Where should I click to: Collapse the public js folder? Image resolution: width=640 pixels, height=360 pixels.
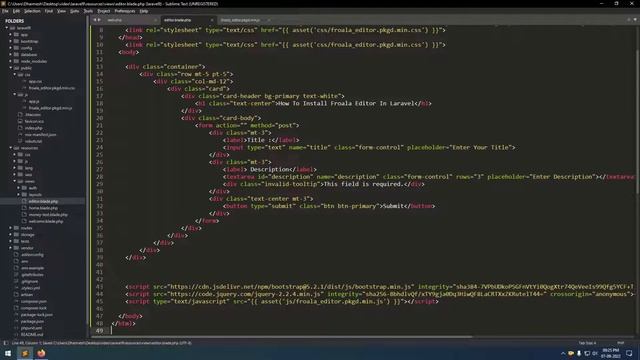(15, 95)
